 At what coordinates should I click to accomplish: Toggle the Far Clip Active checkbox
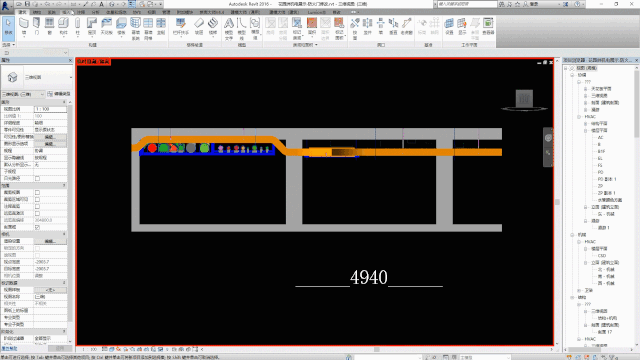(37, 213)
